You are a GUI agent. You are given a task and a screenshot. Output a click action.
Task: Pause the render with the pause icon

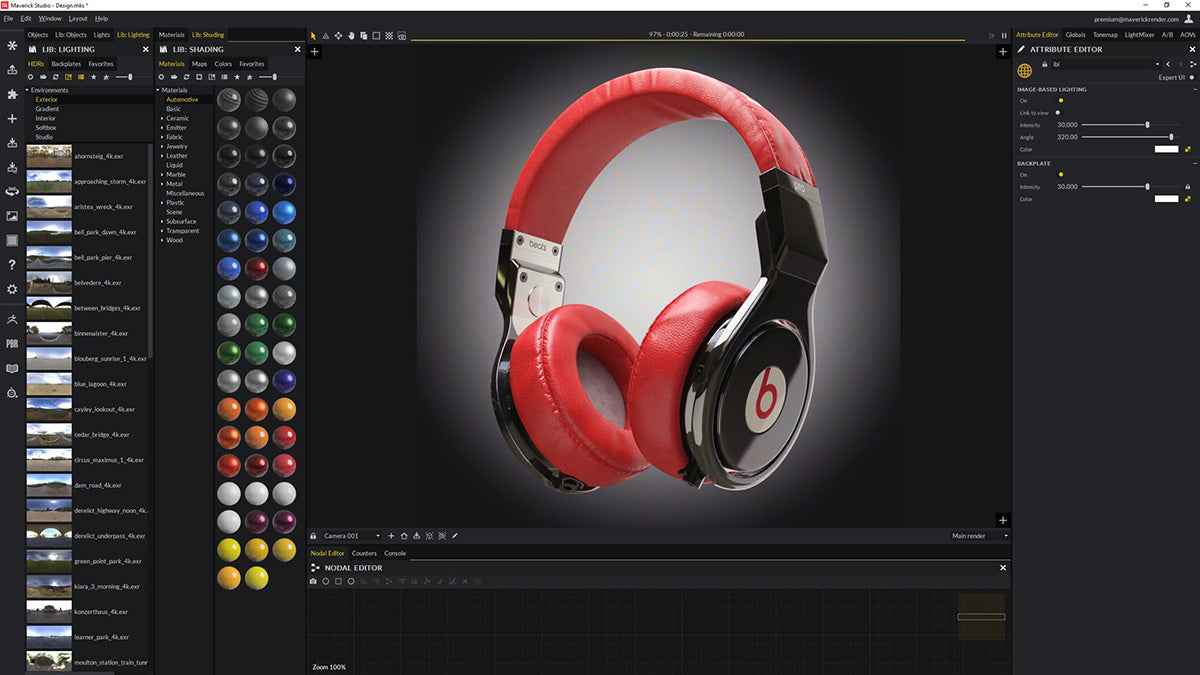tap(1004, 34)
